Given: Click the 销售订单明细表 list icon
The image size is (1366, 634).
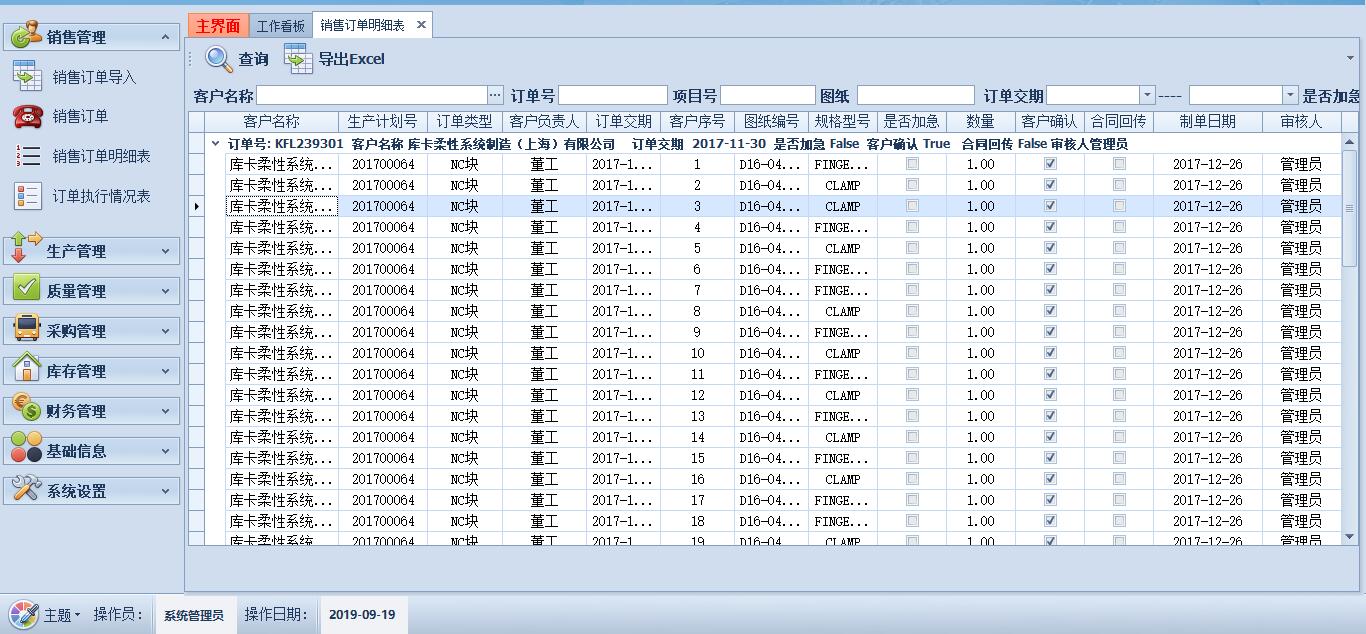Looking at the screenshot, I should point(27,156).
